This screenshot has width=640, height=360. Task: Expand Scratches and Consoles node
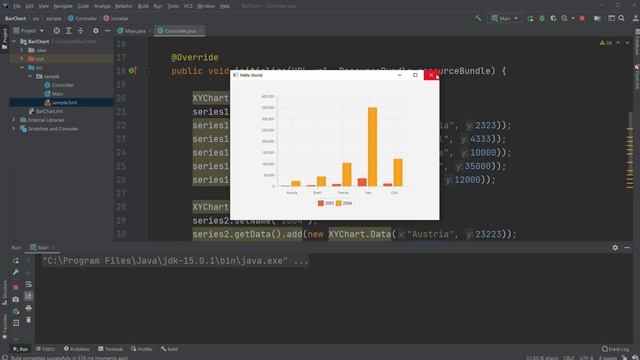point(13,129)
